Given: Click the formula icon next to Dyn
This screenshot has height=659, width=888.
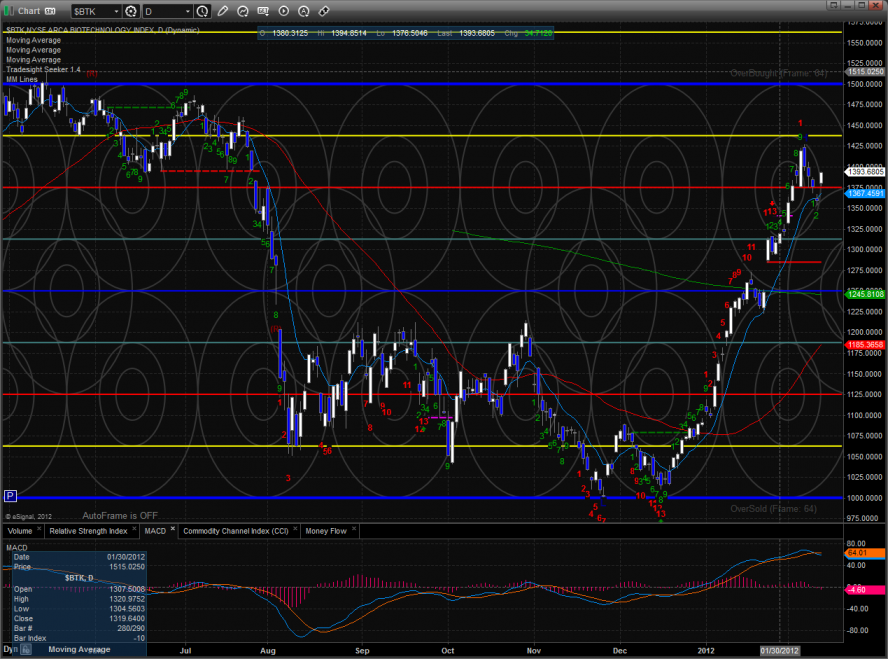Looking at the screenshot, I should tap(26, 650).
